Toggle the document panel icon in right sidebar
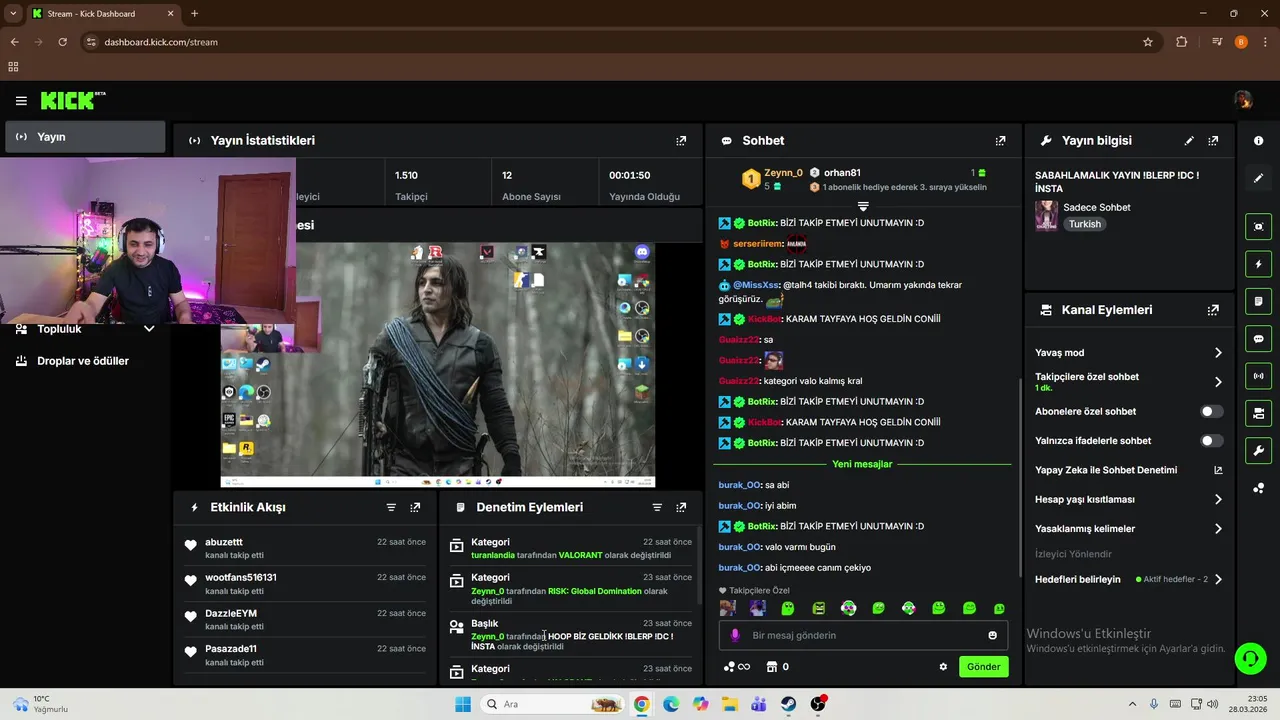 coord(1258,301)
